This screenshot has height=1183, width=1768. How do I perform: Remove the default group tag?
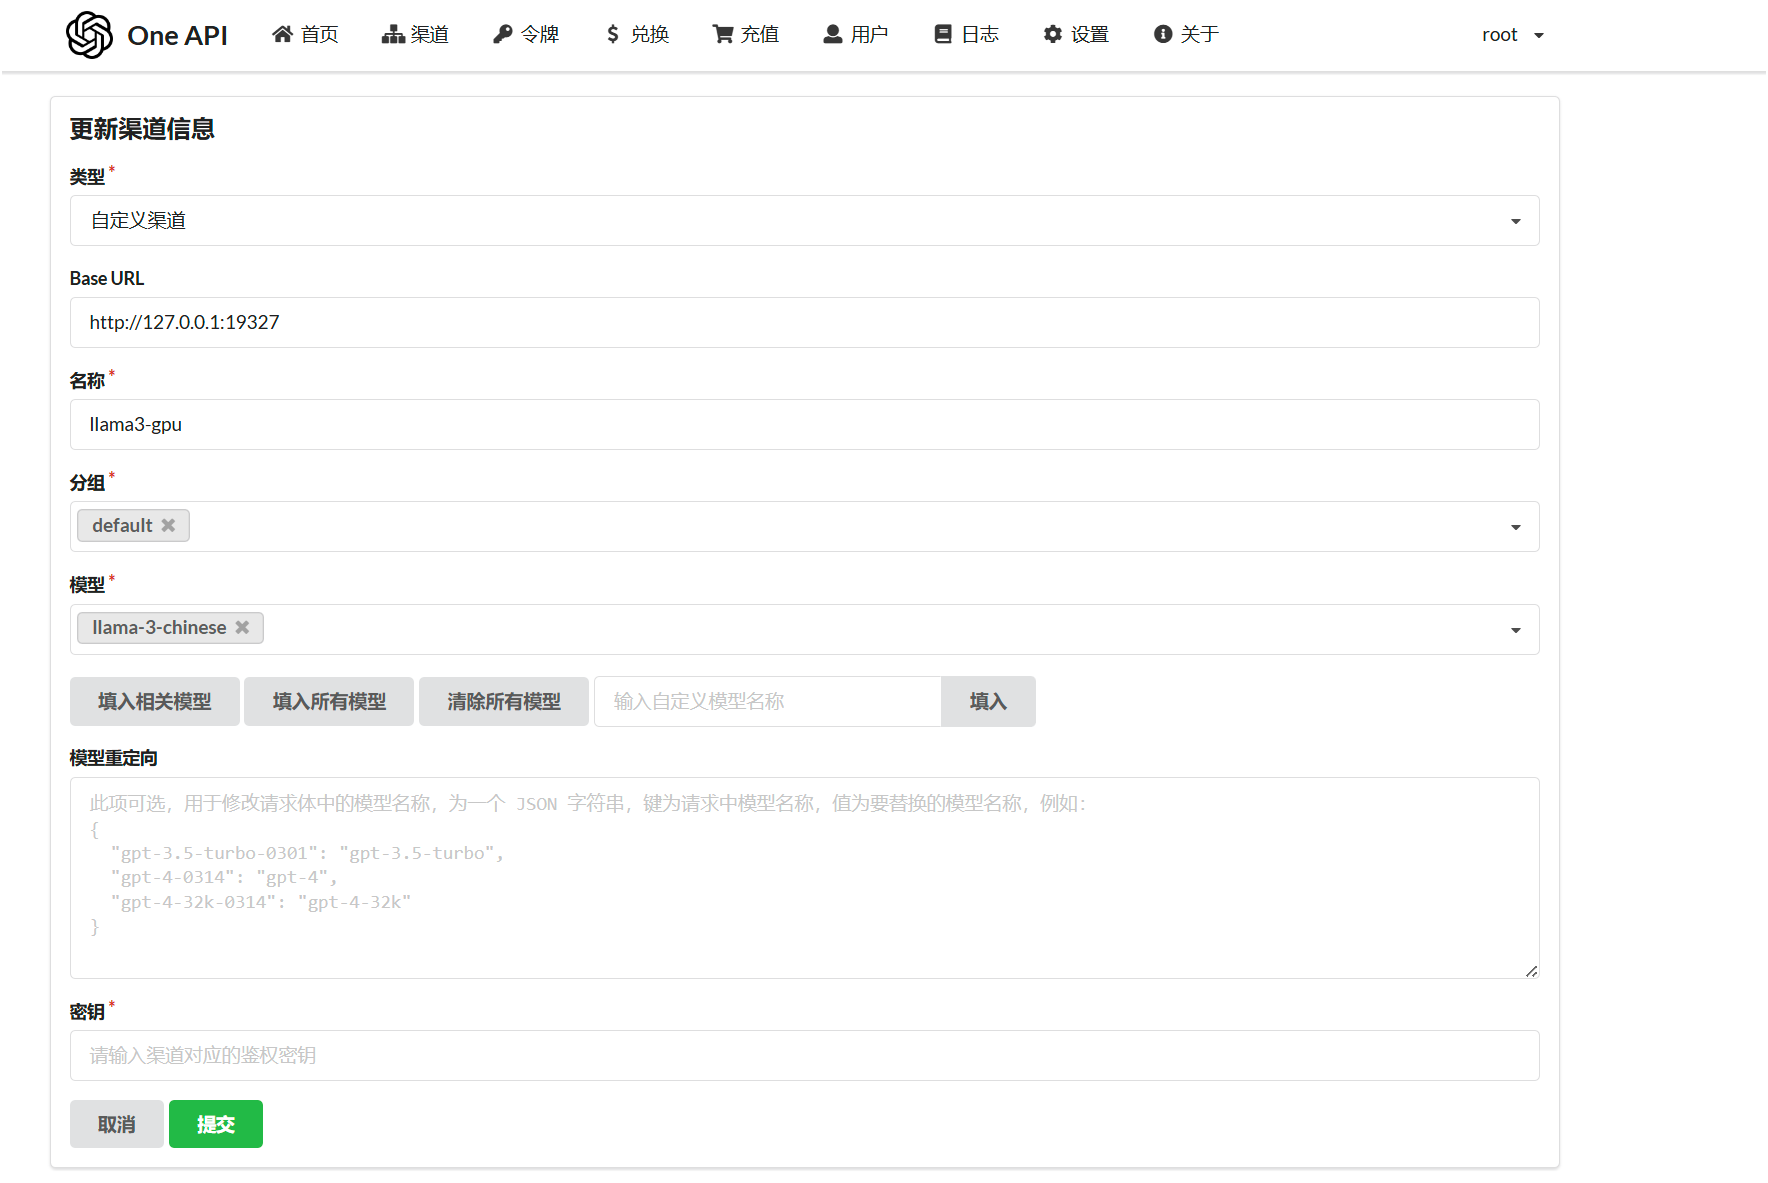pos(168,526)
